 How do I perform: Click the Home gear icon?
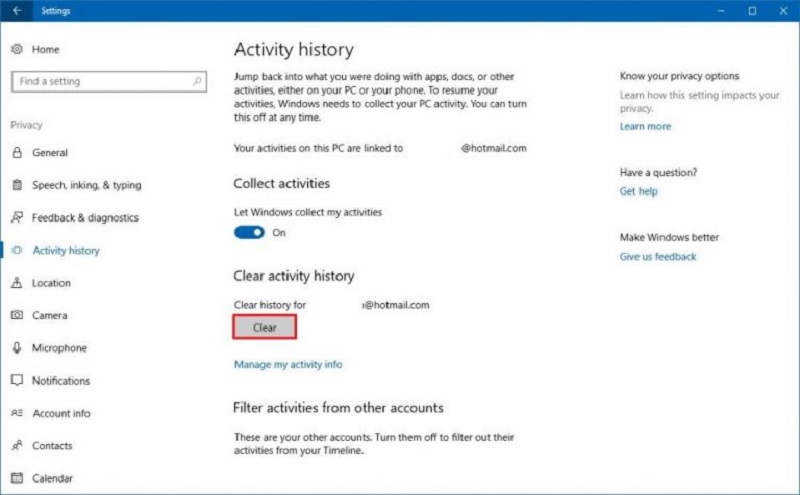(17, 49)
